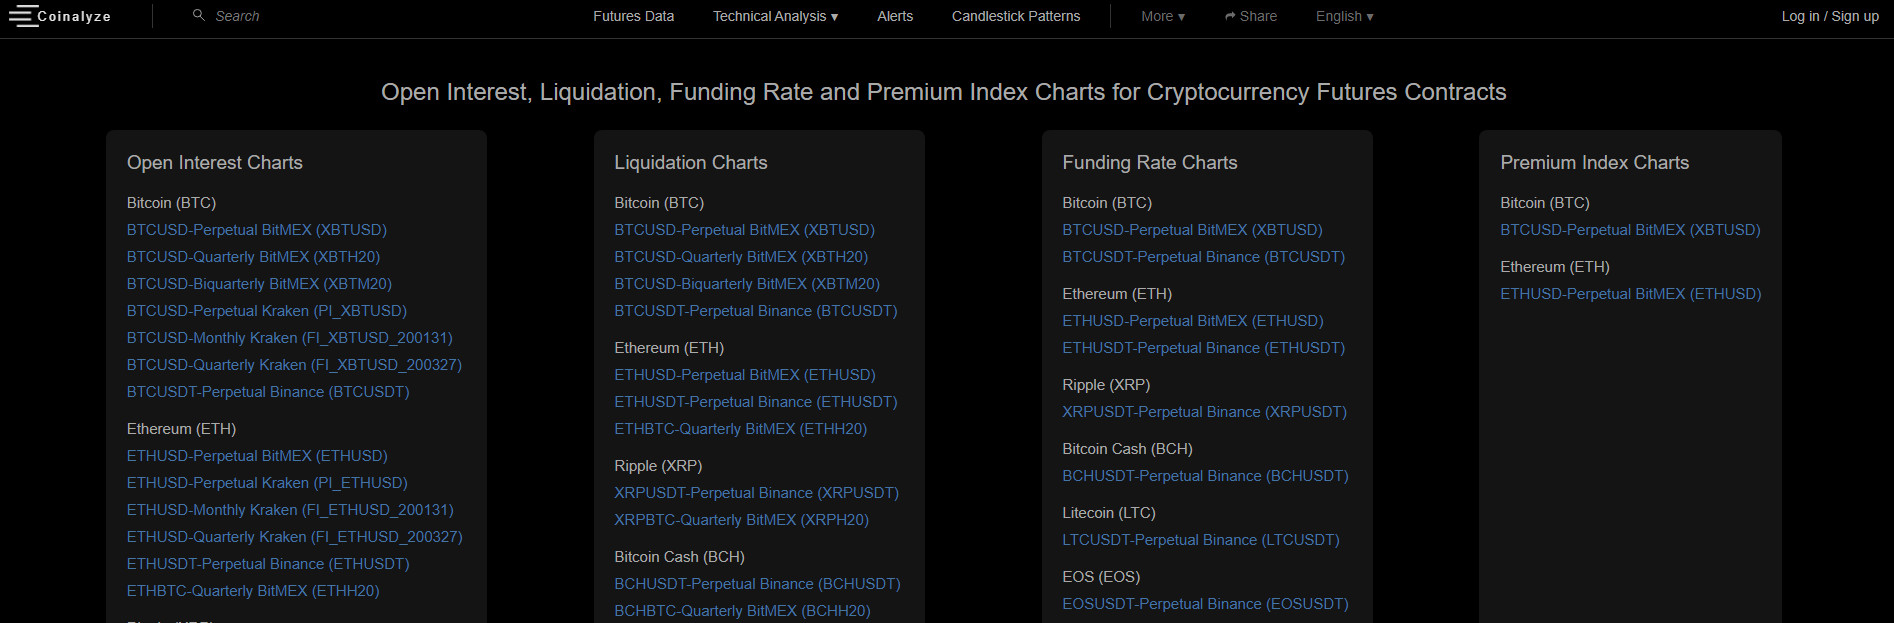Open BTCUSD-Quarterly Kraken (FI_XBTUSD_200327) chart
The height and width of the screenshot is (623, 1894).
[294, 365]
